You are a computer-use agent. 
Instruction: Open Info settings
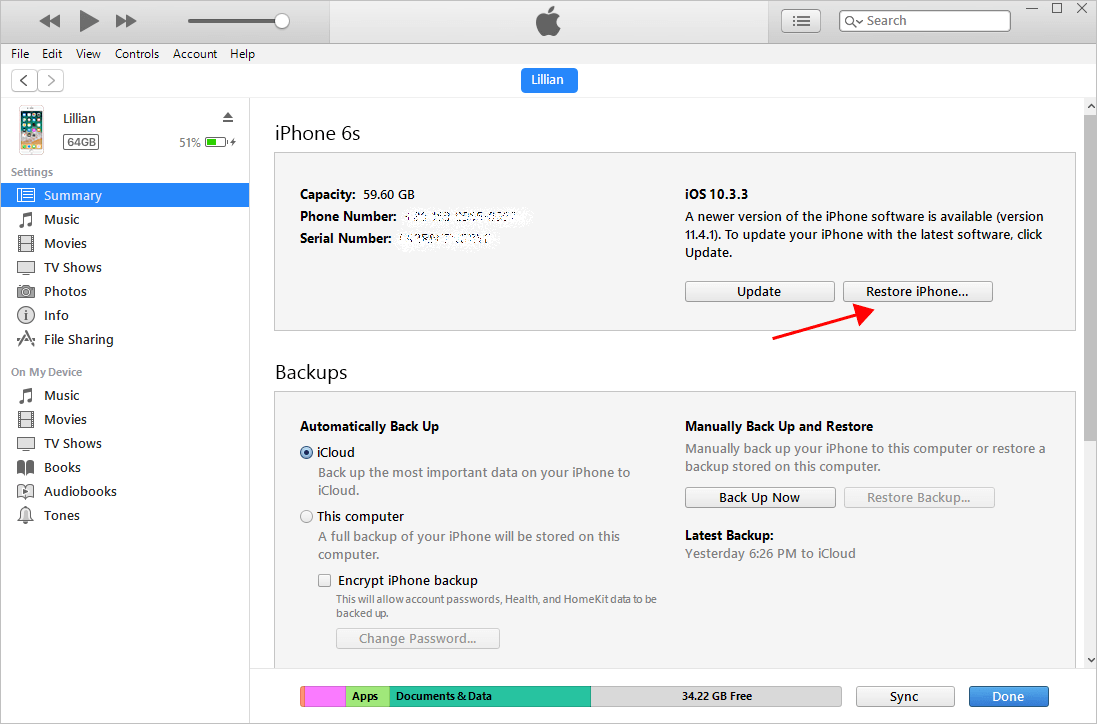125,315
